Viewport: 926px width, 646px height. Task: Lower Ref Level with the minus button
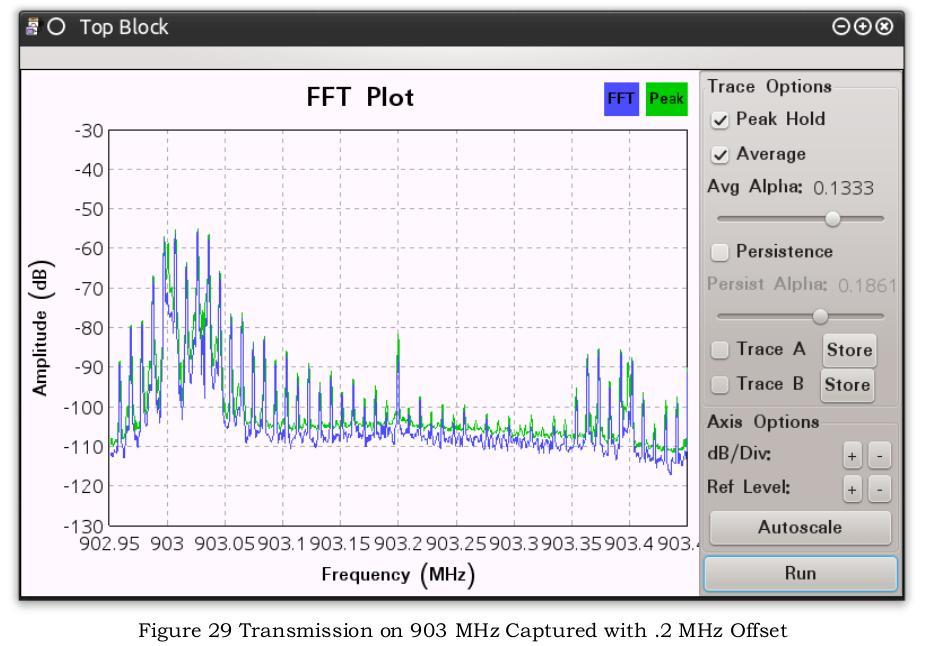point(880,490)
